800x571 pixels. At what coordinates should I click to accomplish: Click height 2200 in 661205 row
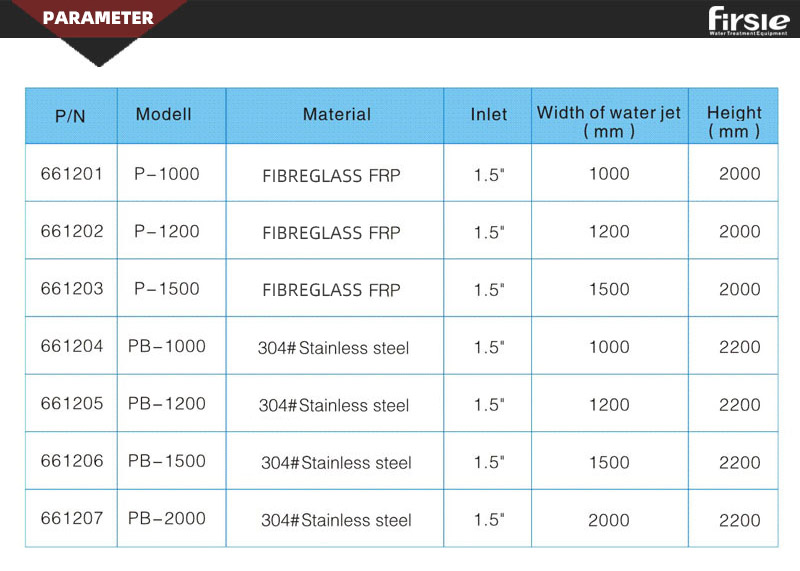(740, 405)
